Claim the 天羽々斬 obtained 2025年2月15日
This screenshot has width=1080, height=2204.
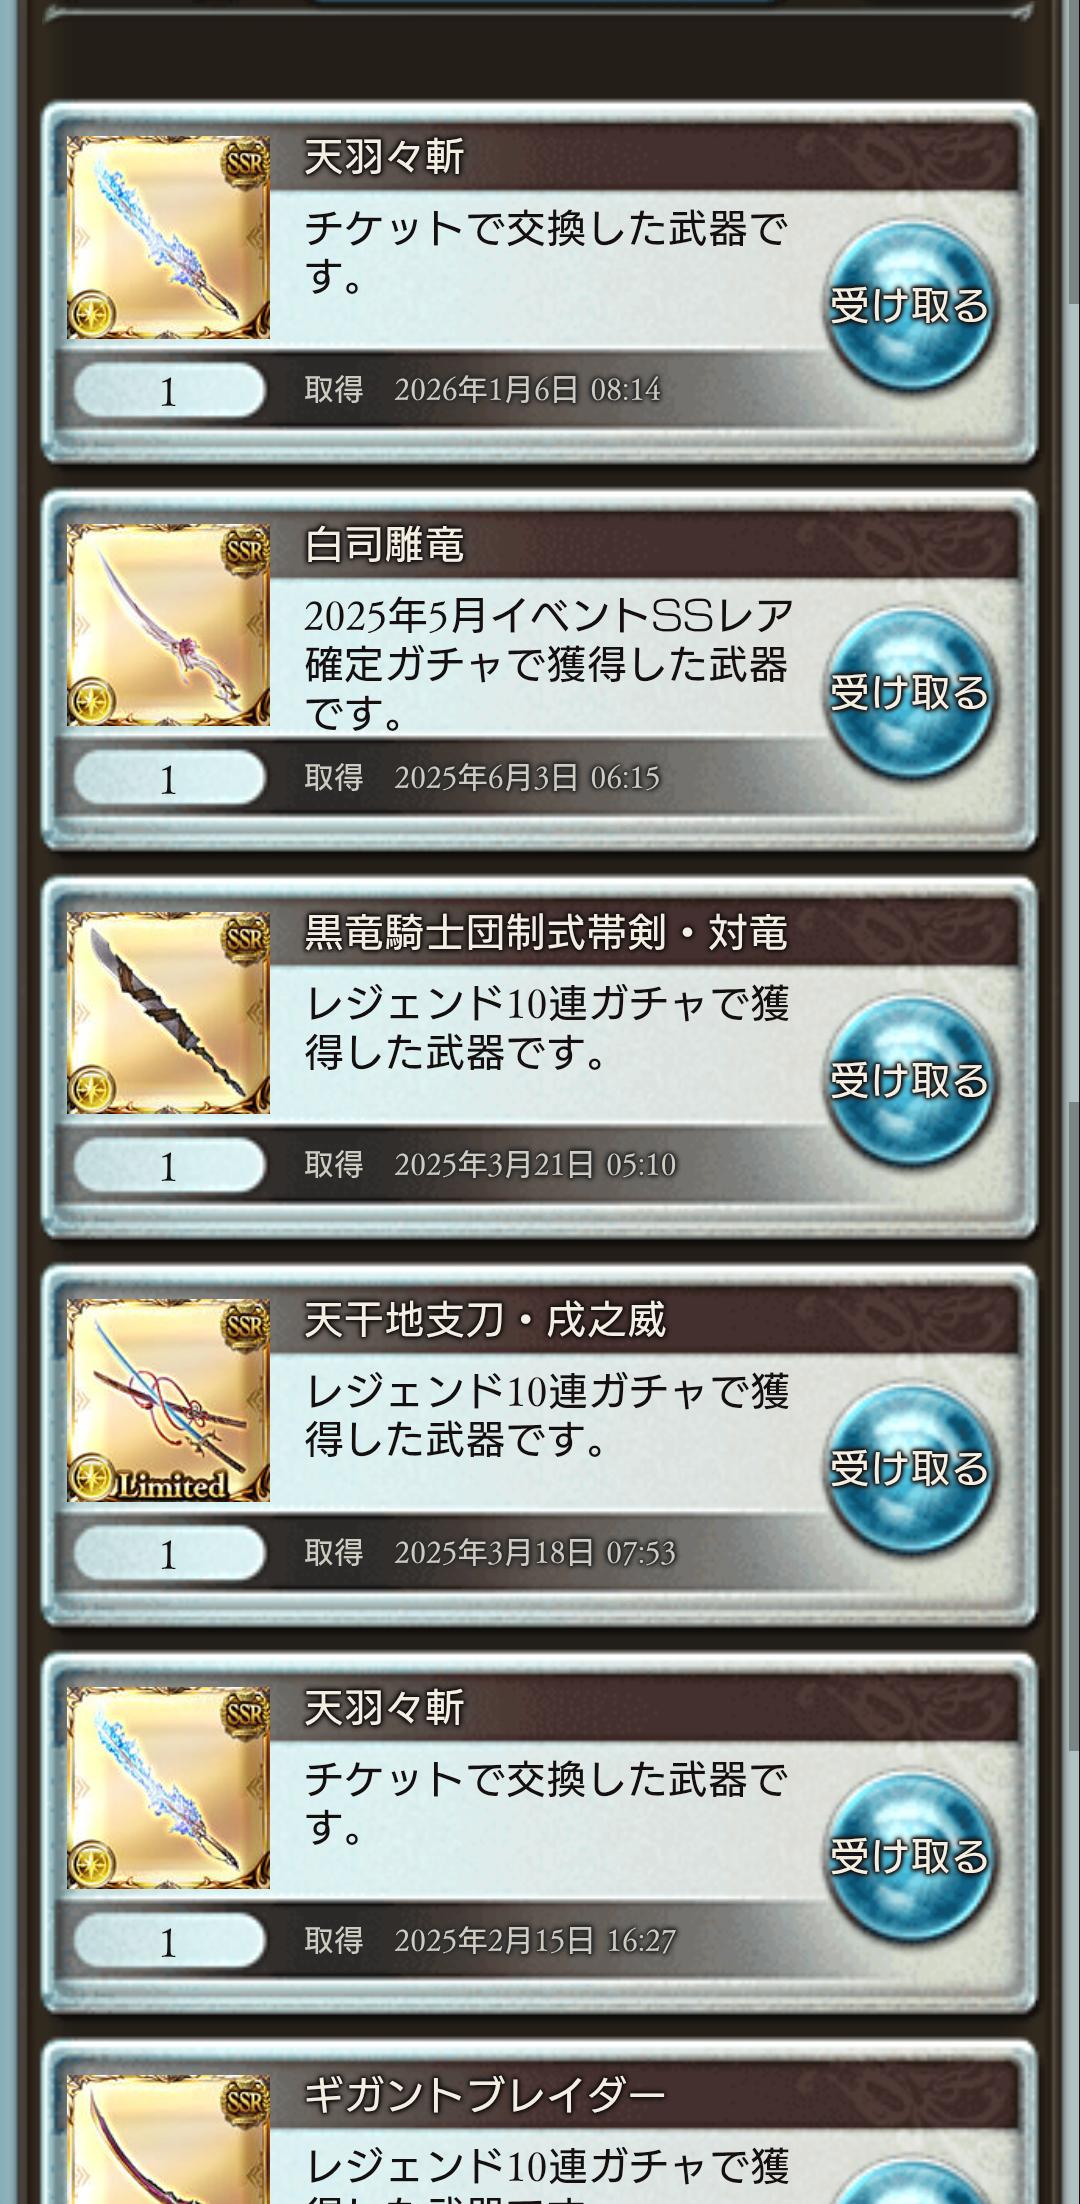[x=910, y=1856]
